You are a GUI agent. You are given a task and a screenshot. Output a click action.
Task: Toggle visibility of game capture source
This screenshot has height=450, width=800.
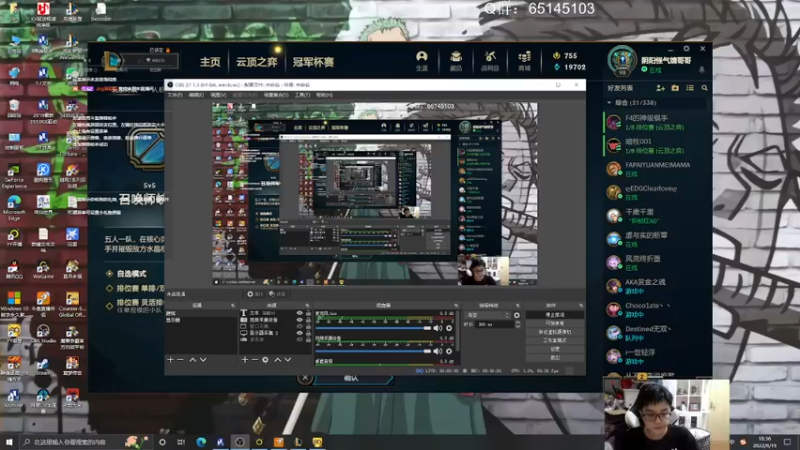point(299,339)
